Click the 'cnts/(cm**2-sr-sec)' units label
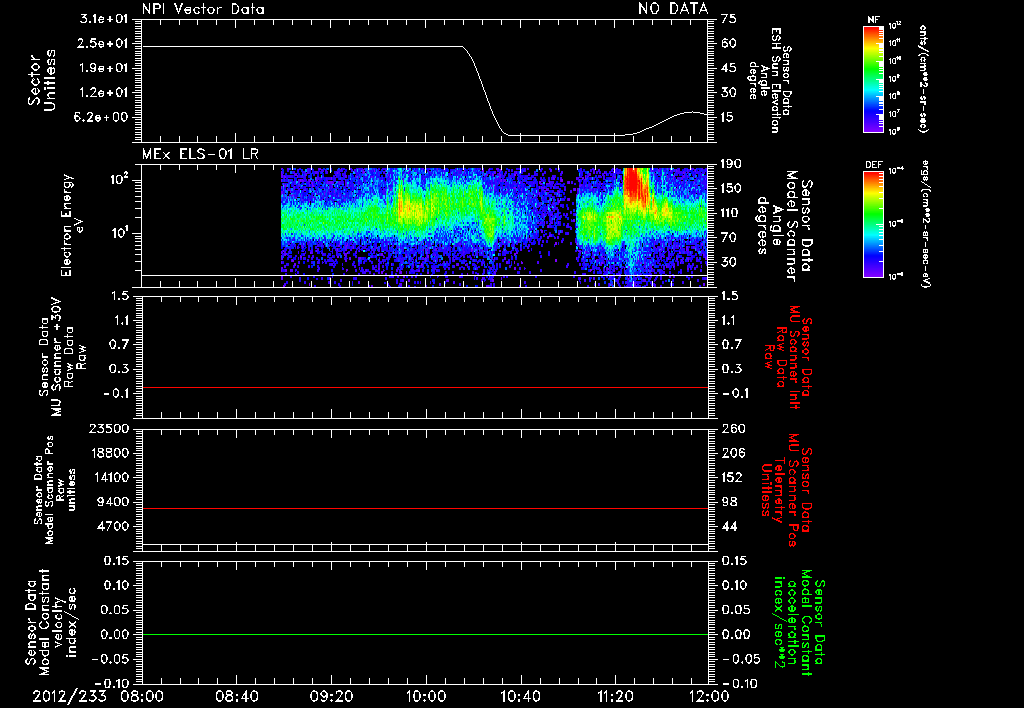1024x708 pixels. pyautogui.click(x=922, y=79)
